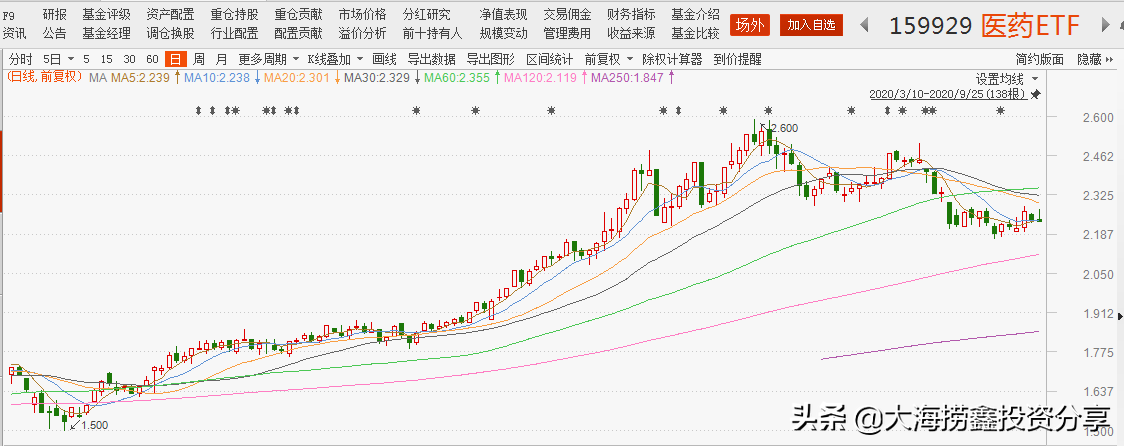
Task: Open 调仓换股 menu item
Action: pos(170,33)
